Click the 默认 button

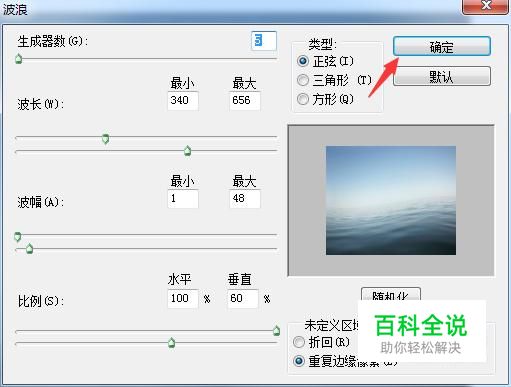442,76
